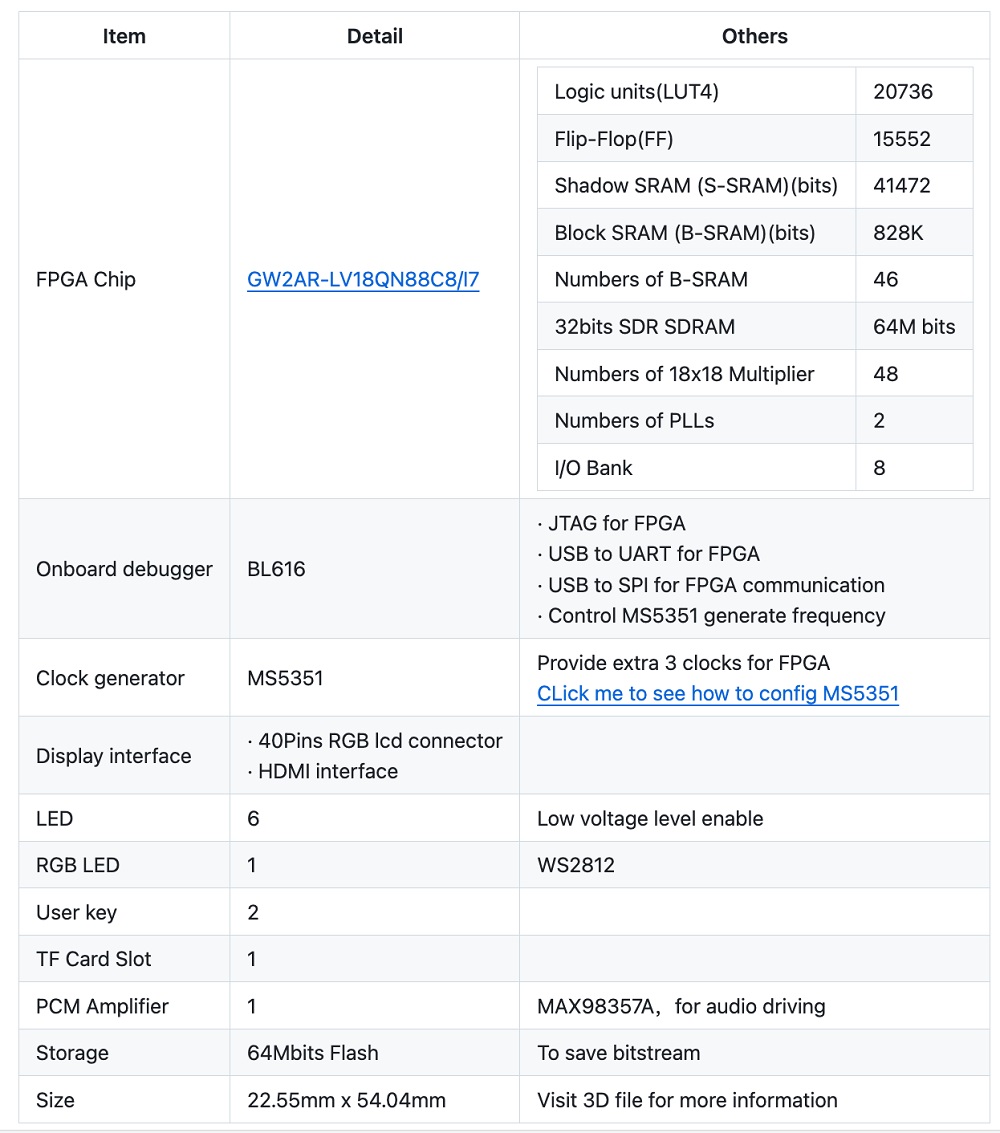The height and width of the screenshot is (1133, 1000).
Task: Click the "Item" column header
Action: tap(124, 37)
